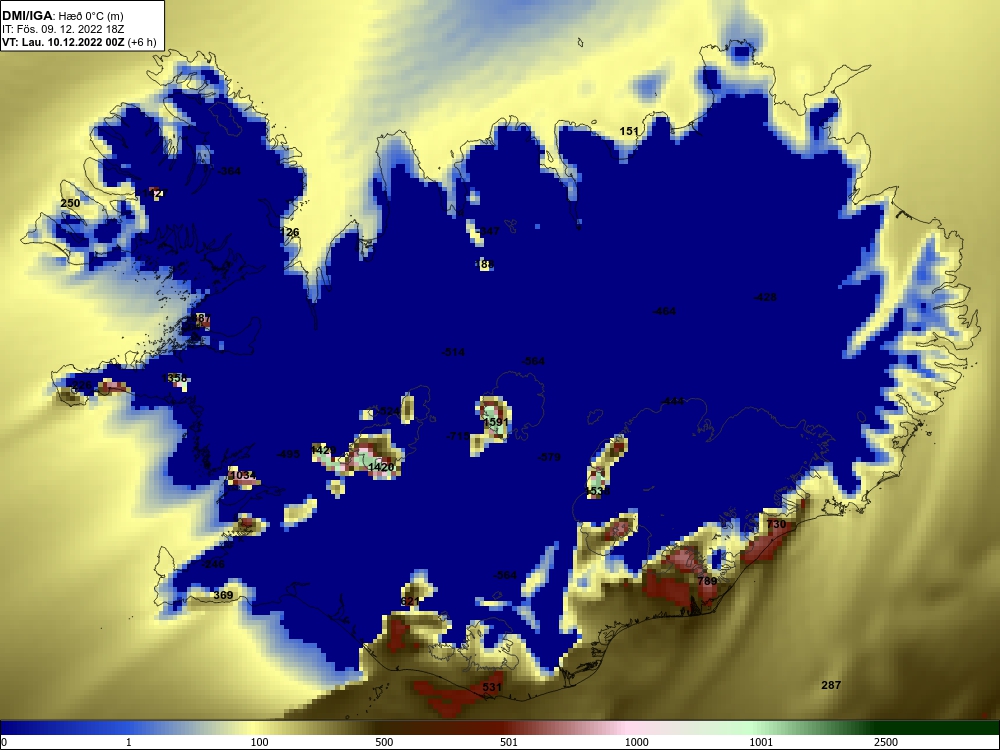Viewport: 1000px width, 750px height.
Task: Click the 'DMI/IGA: Hæð 0°C (m)' title text
Action: click(61, 15)
